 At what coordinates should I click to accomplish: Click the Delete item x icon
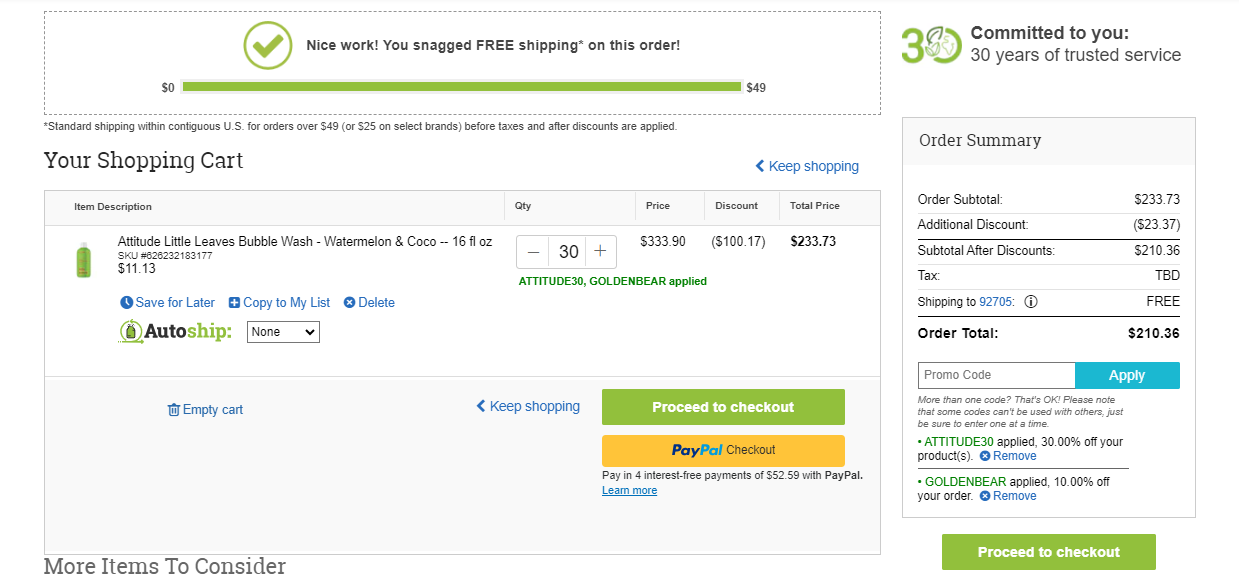pos(349,303)
